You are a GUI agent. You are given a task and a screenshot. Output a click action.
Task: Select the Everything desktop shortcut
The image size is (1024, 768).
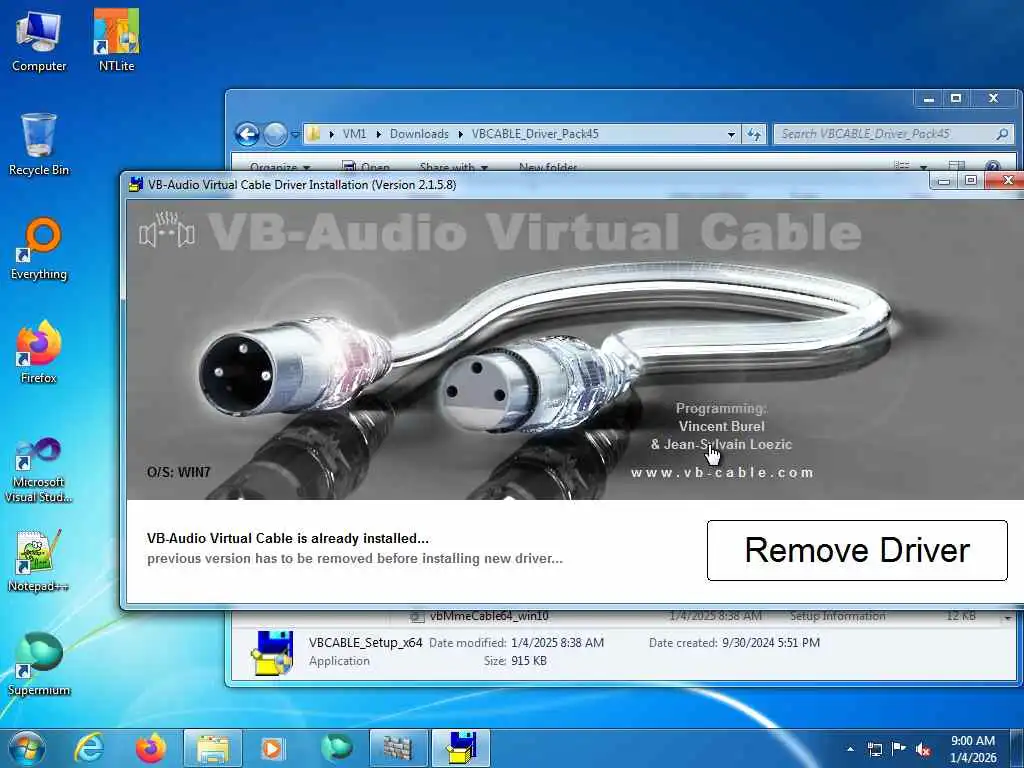click(x=39, y=249)
